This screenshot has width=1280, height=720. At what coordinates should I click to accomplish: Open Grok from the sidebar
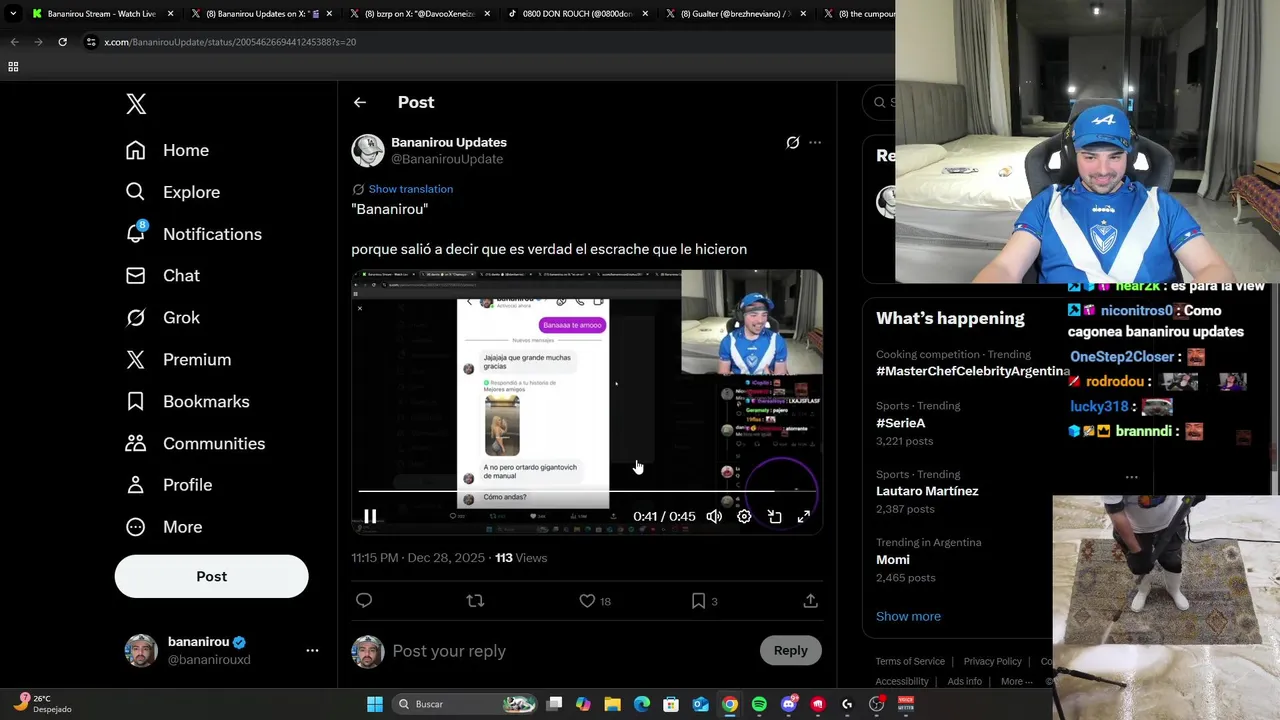tap(162, 318)
